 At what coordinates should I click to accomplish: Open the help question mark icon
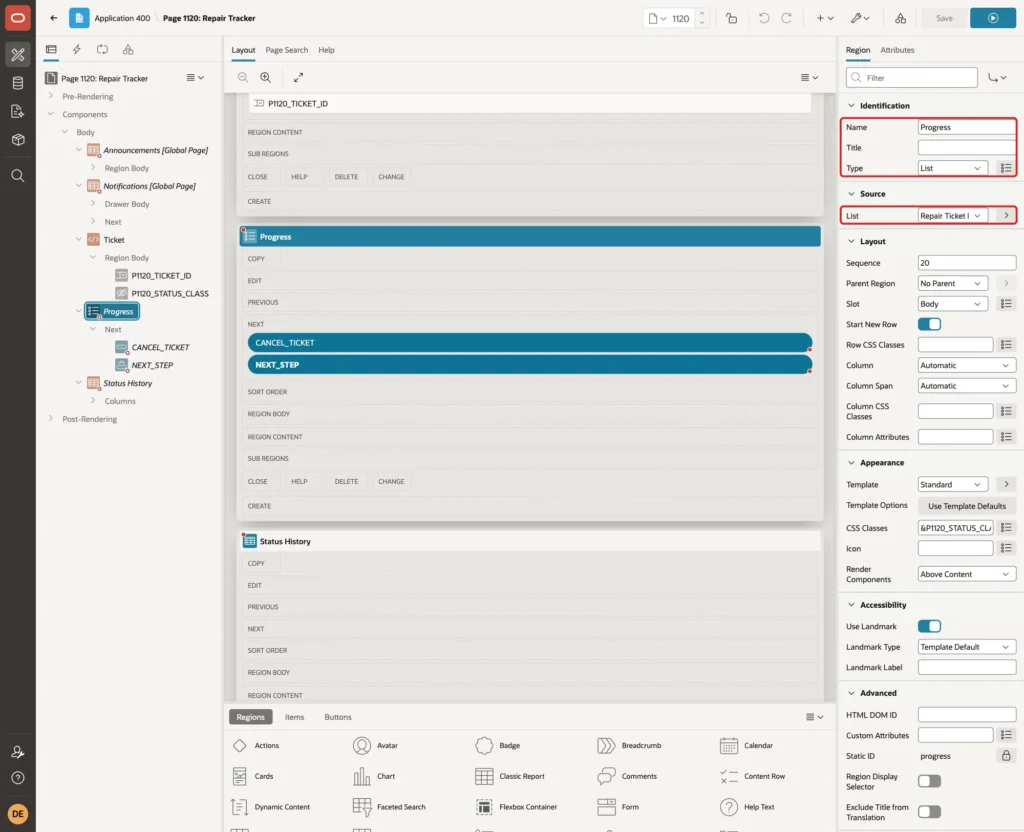pyautogui.click(x=18, y=778)
